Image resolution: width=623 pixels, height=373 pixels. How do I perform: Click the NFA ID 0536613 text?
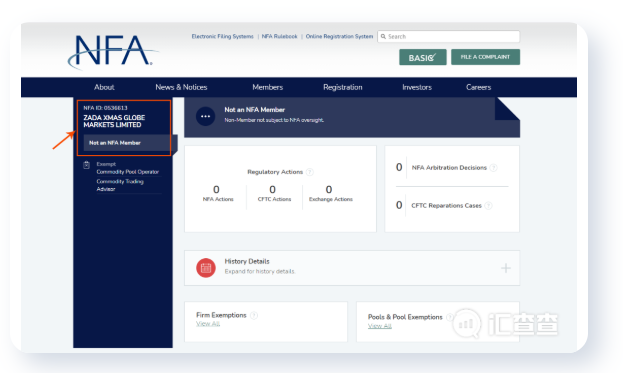(x=105, y=108)
